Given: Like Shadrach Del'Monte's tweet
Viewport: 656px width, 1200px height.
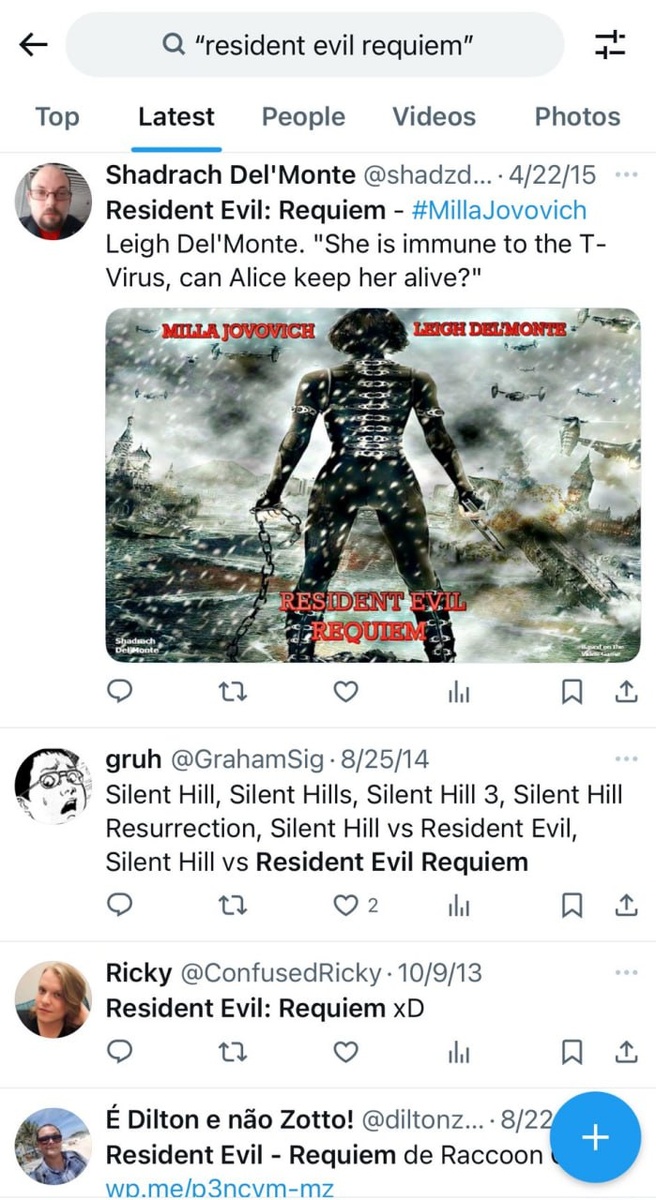Looking at the screenshot, I should coord(345,691).
